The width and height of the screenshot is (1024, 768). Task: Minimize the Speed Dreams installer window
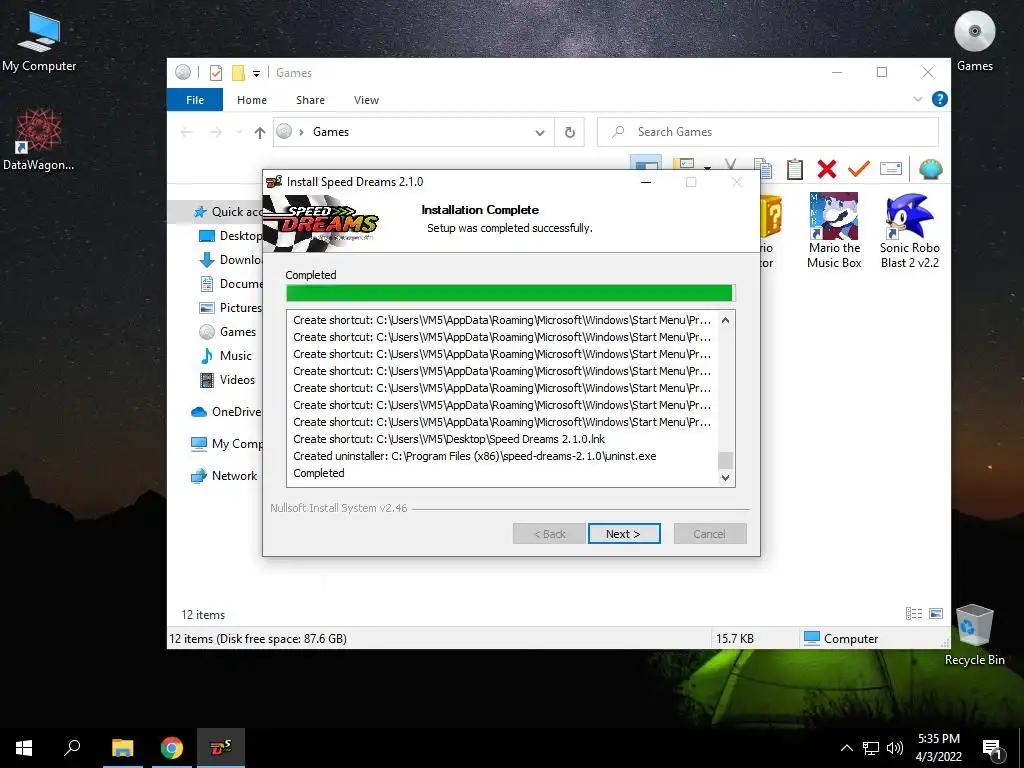[646, 182]
